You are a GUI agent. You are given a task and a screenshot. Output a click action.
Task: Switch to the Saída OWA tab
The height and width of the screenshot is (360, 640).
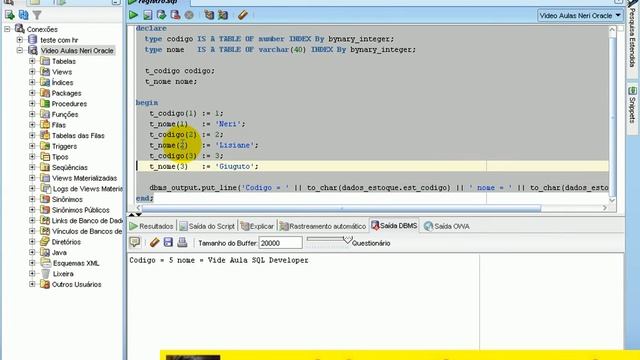tap(447, 226)
